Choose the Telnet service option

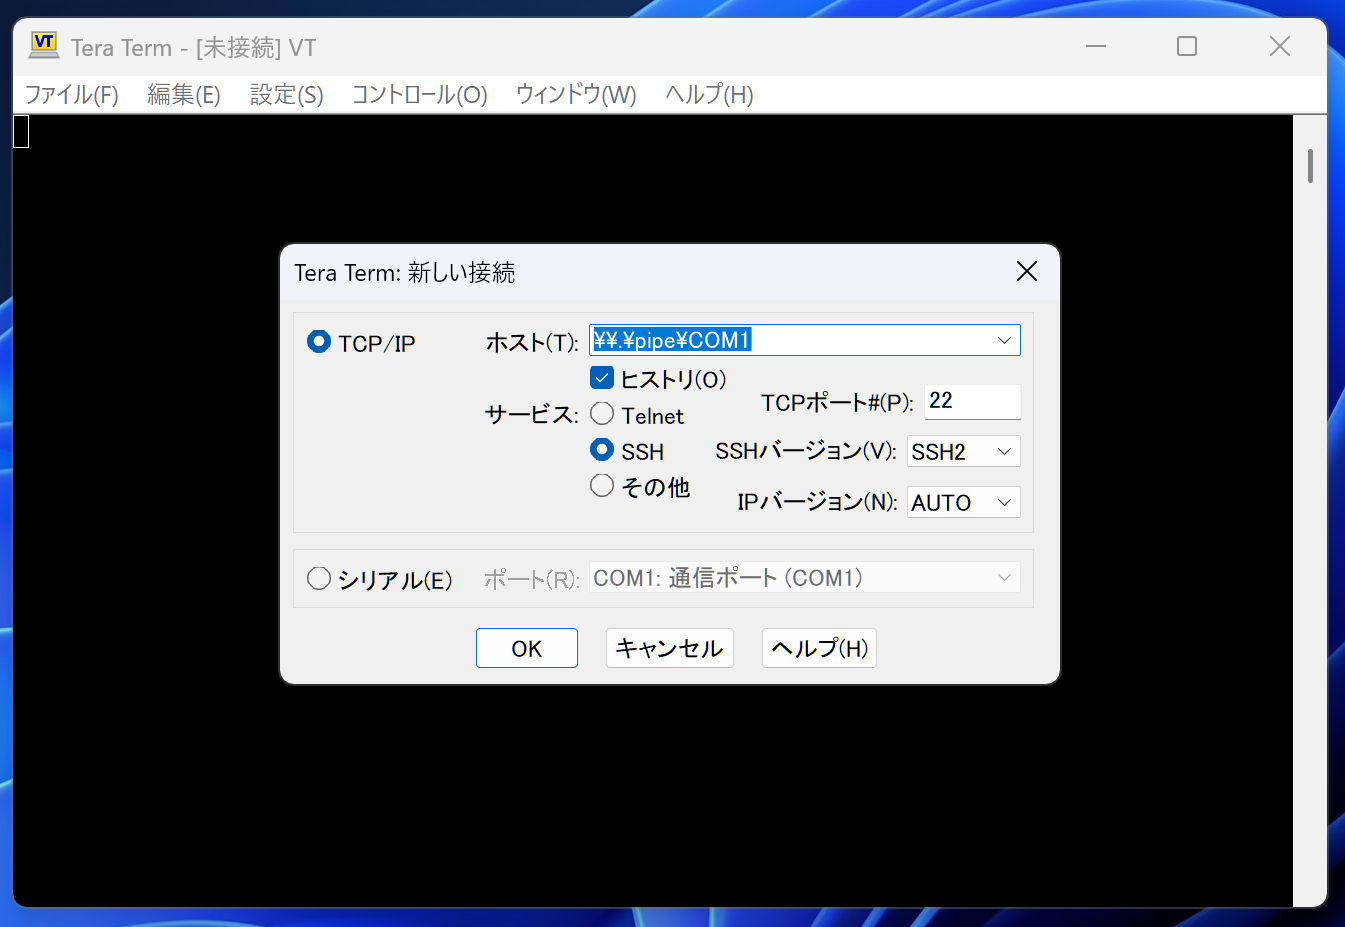(602, 414)
